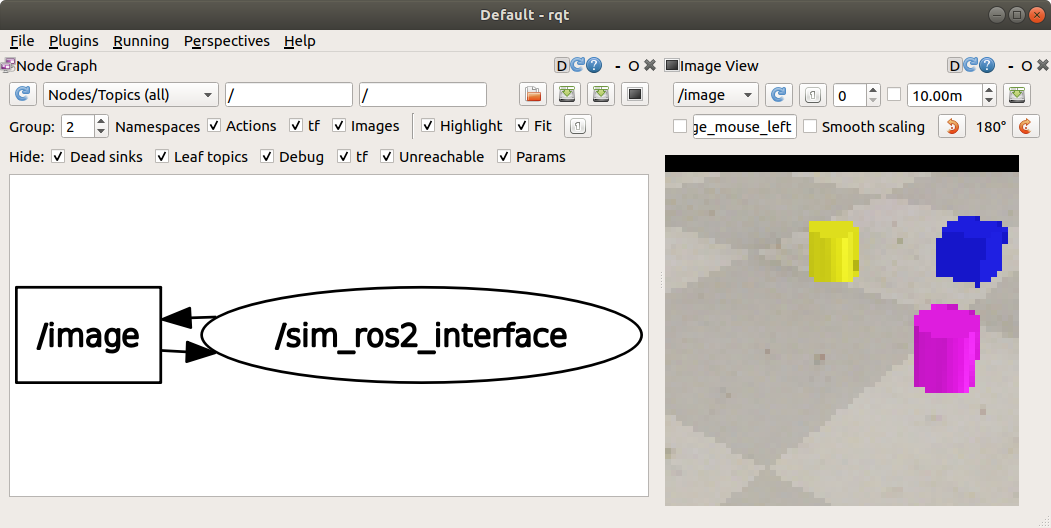Open the Perspectives menu
Image resolution: width=1051 pixels, height=528 pixels.
coord(227,41)
